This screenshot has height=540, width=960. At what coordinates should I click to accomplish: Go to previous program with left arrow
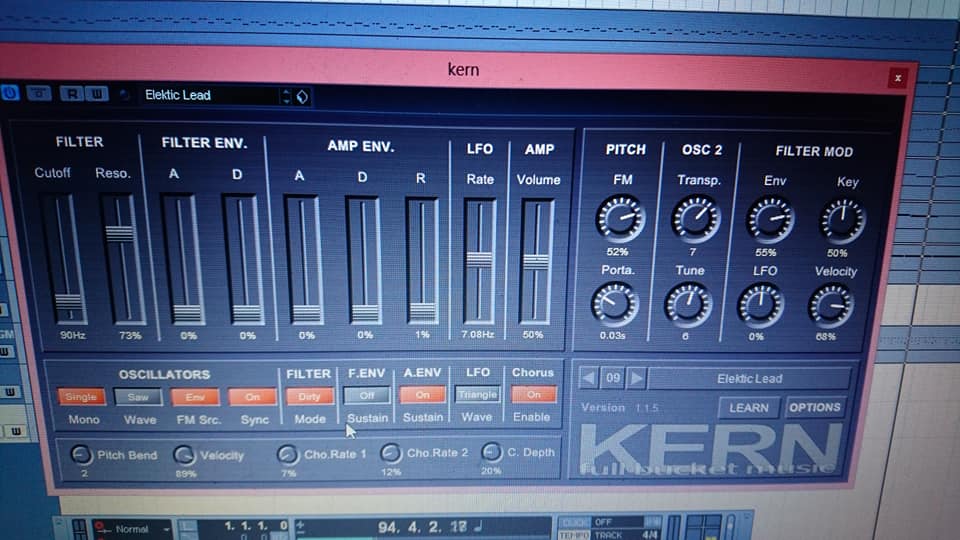[589, 378]
